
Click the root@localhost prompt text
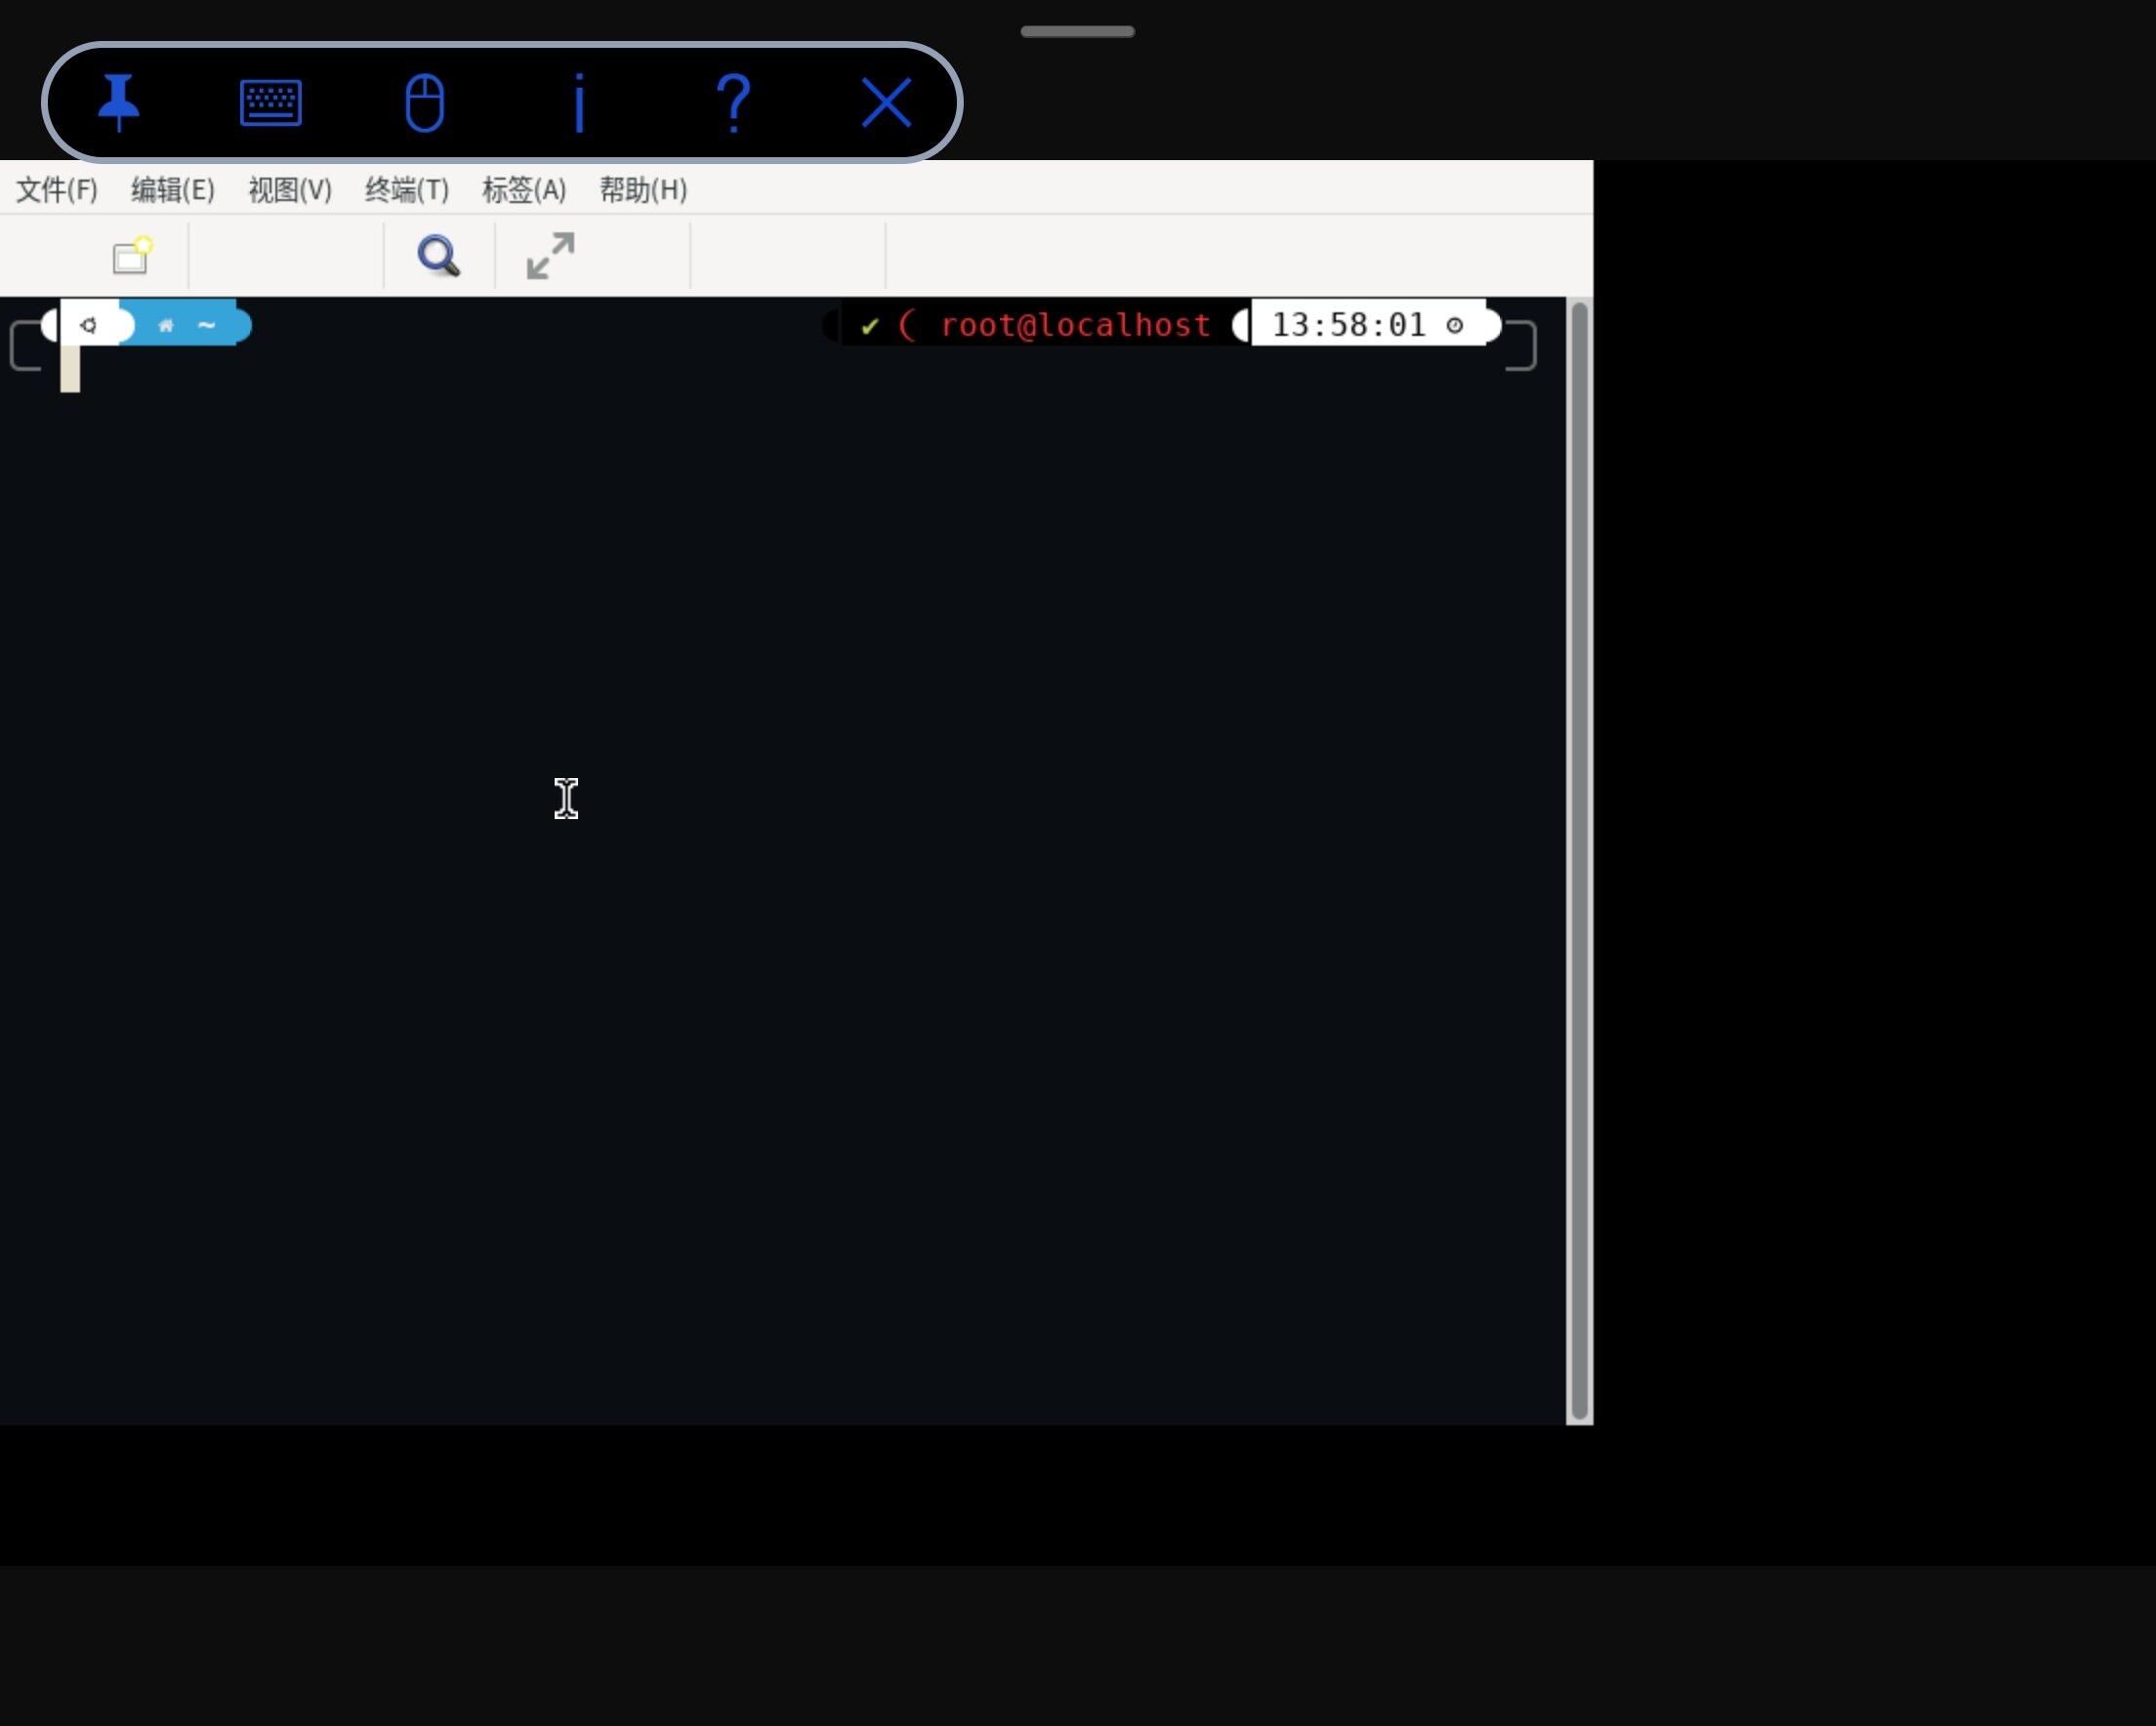(1076, 325)
